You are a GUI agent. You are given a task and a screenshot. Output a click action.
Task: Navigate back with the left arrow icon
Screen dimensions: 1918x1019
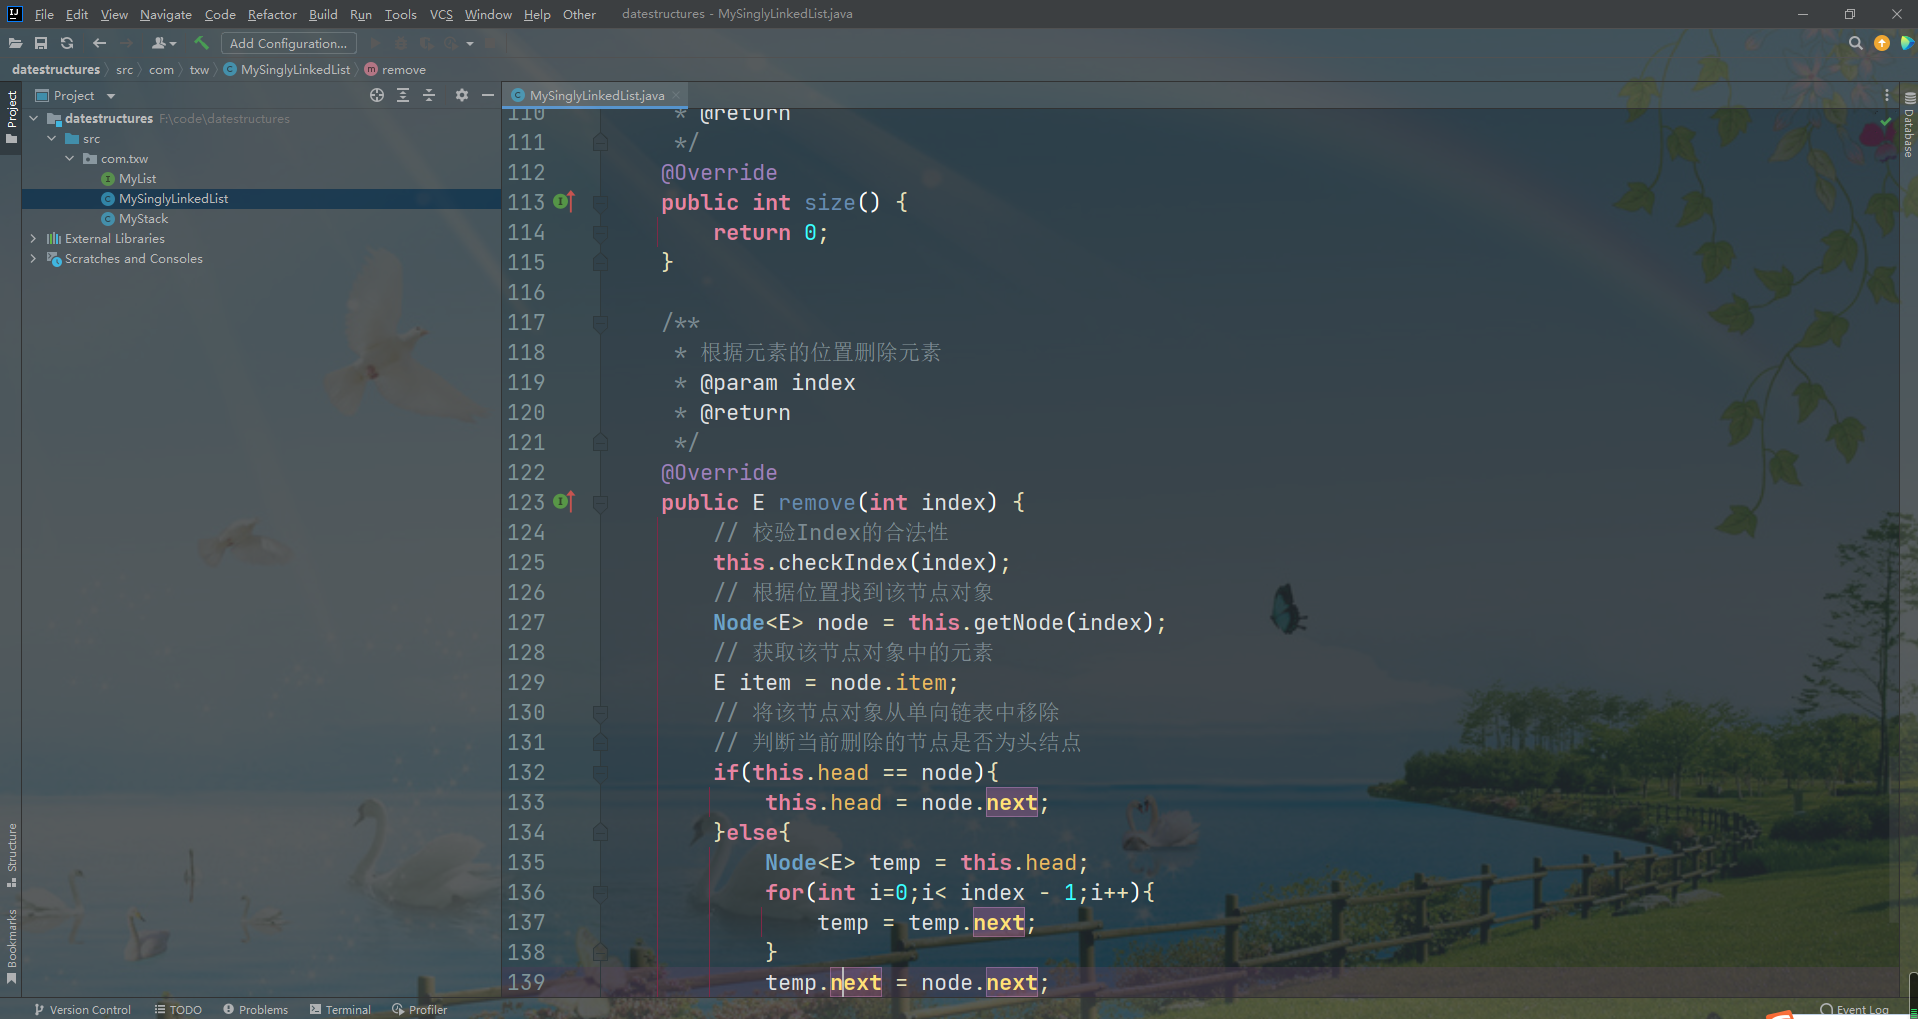(x=99, y=43)
